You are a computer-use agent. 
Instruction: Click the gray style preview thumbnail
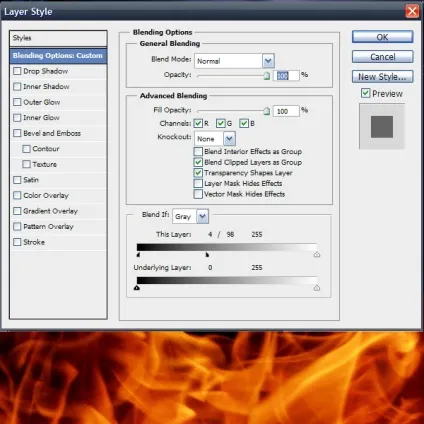382,127
